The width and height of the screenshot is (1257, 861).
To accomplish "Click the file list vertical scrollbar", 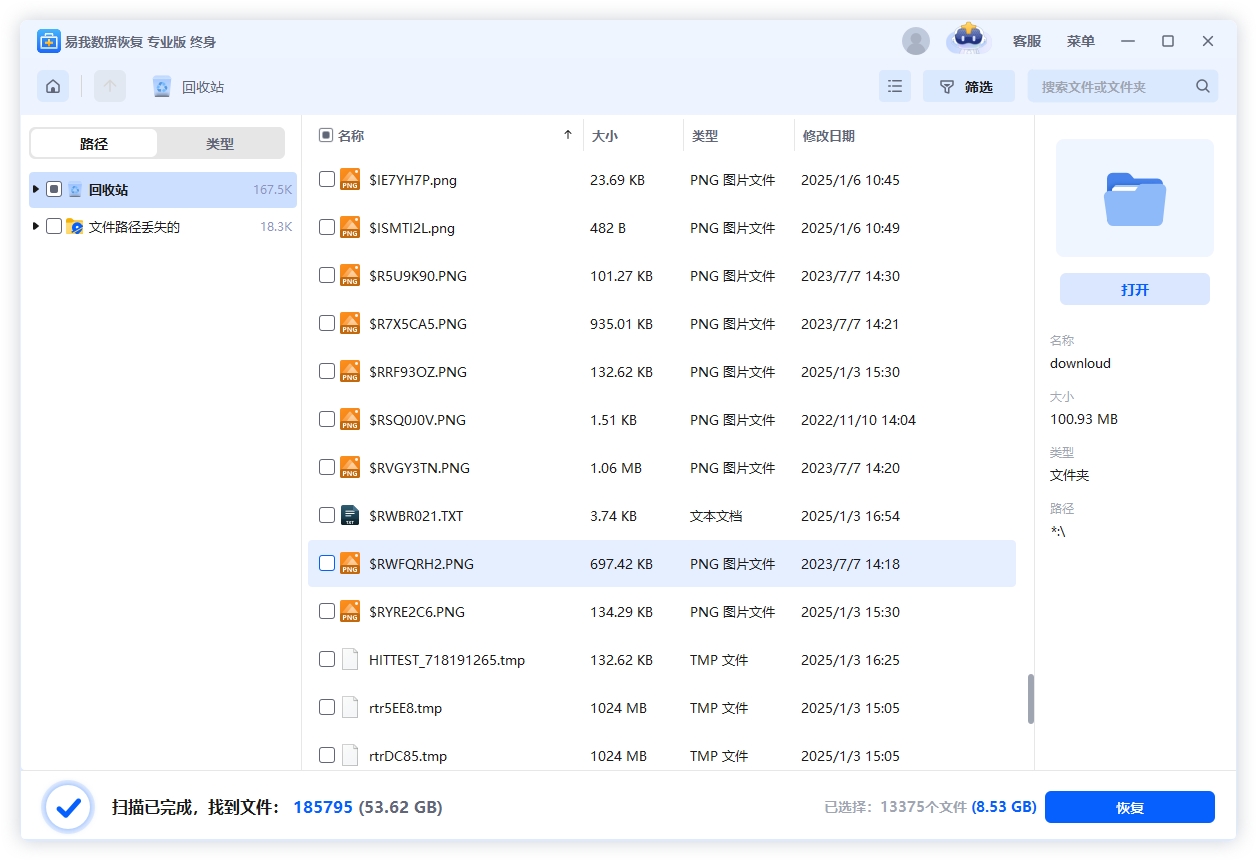I will [x=1030, y=698].
